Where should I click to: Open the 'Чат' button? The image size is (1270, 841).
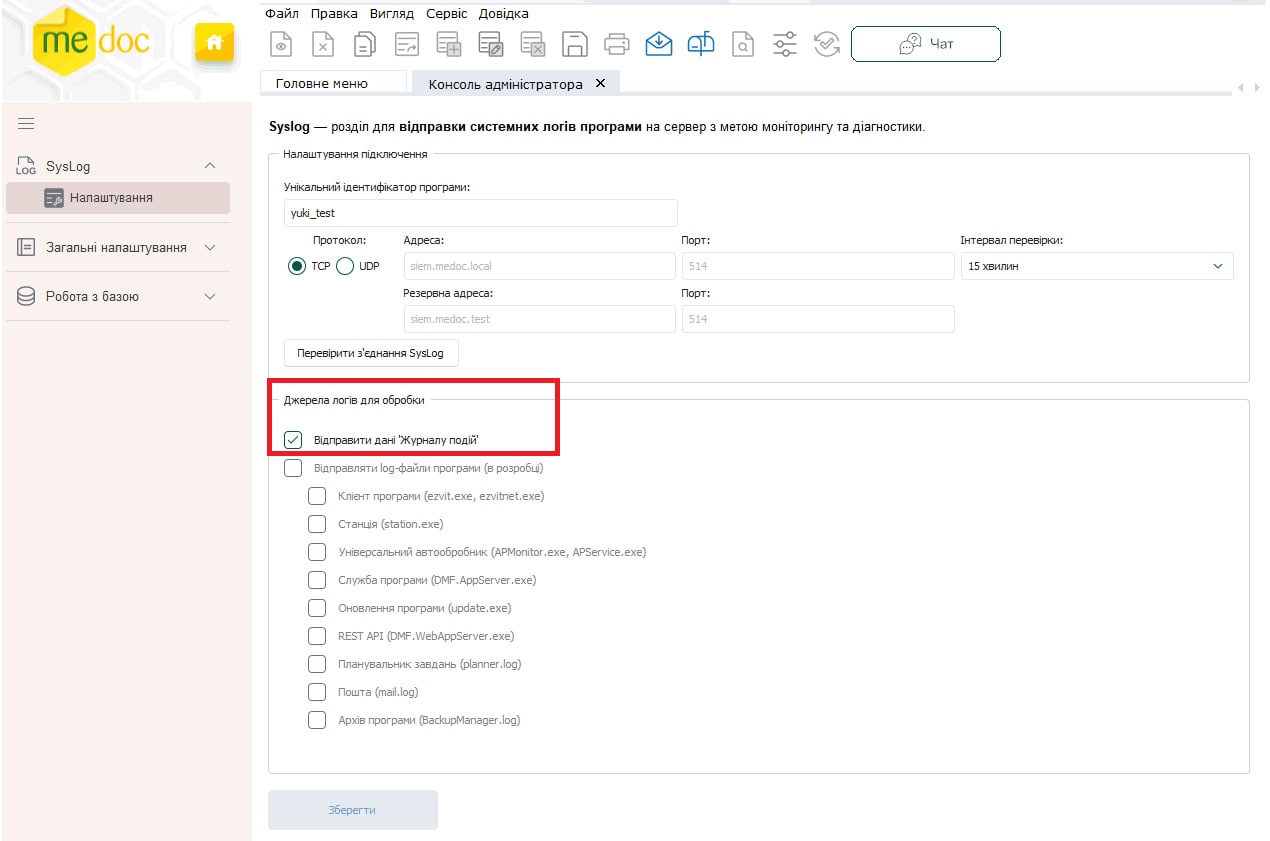click(x=925, y=44)
